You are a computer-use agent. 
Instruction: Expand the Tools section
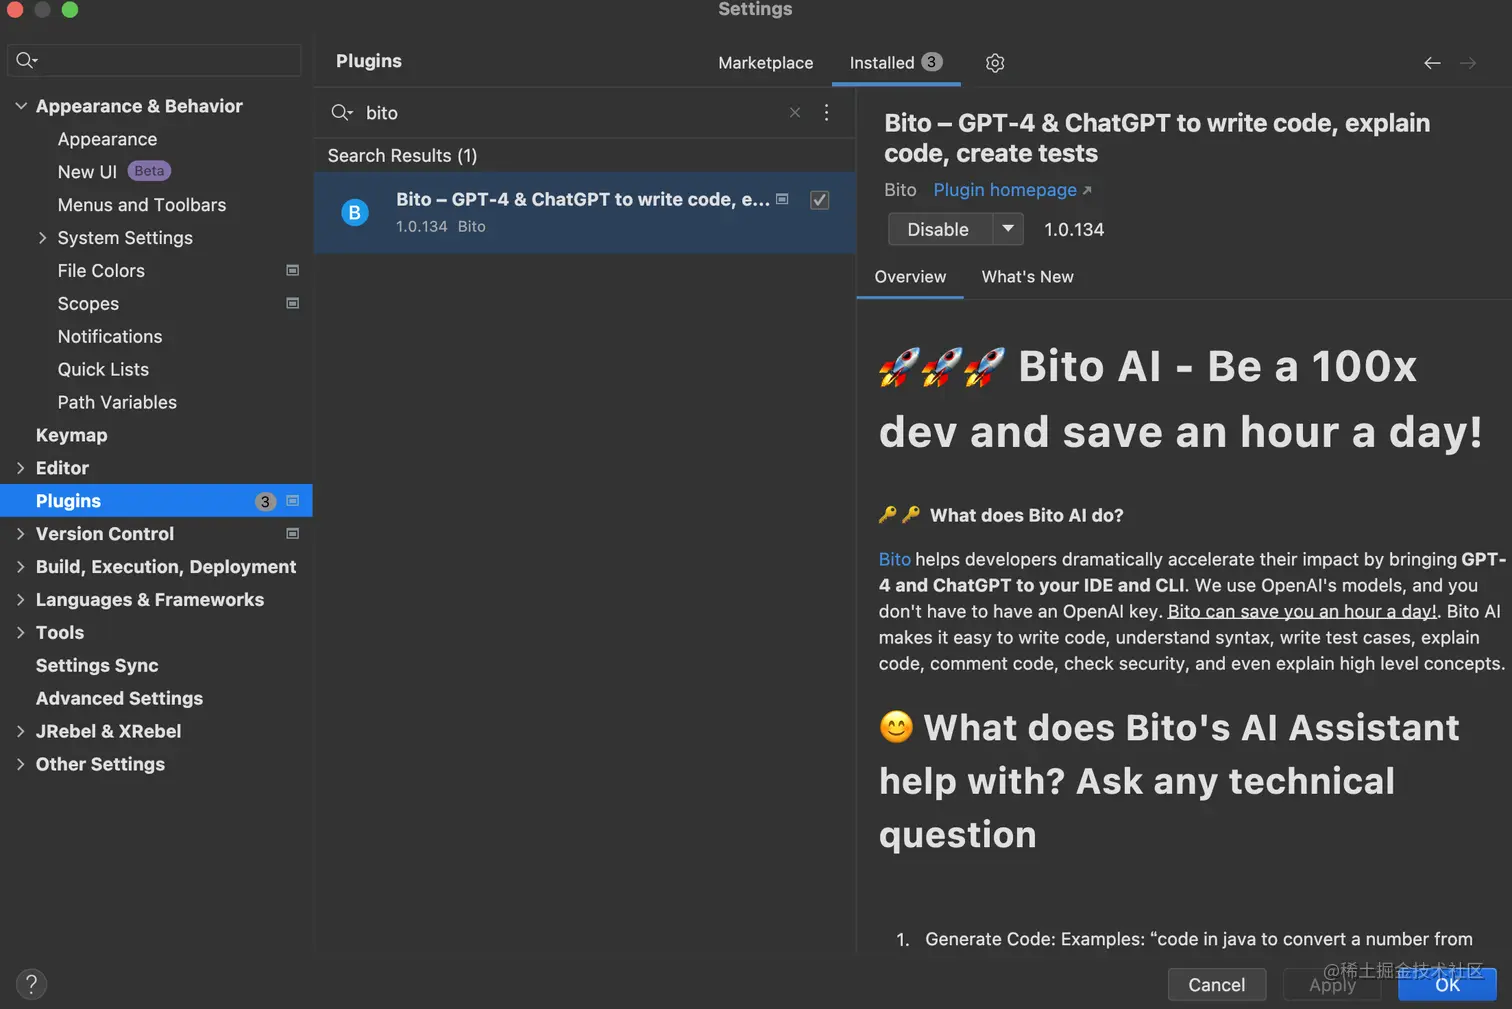[x=20, y=633]
